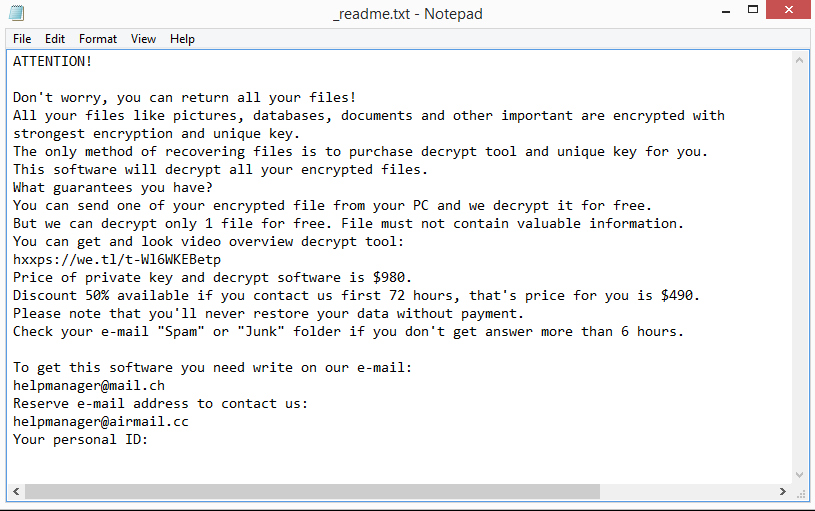
Task: Open the Edit menu
Action: [55, 39]
